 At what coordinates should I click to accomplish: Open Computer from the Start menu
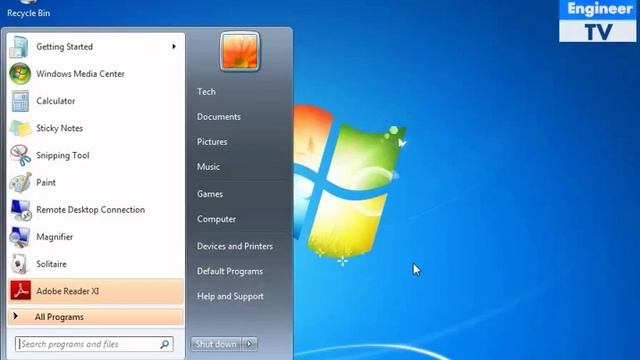[x=216, y=219]
